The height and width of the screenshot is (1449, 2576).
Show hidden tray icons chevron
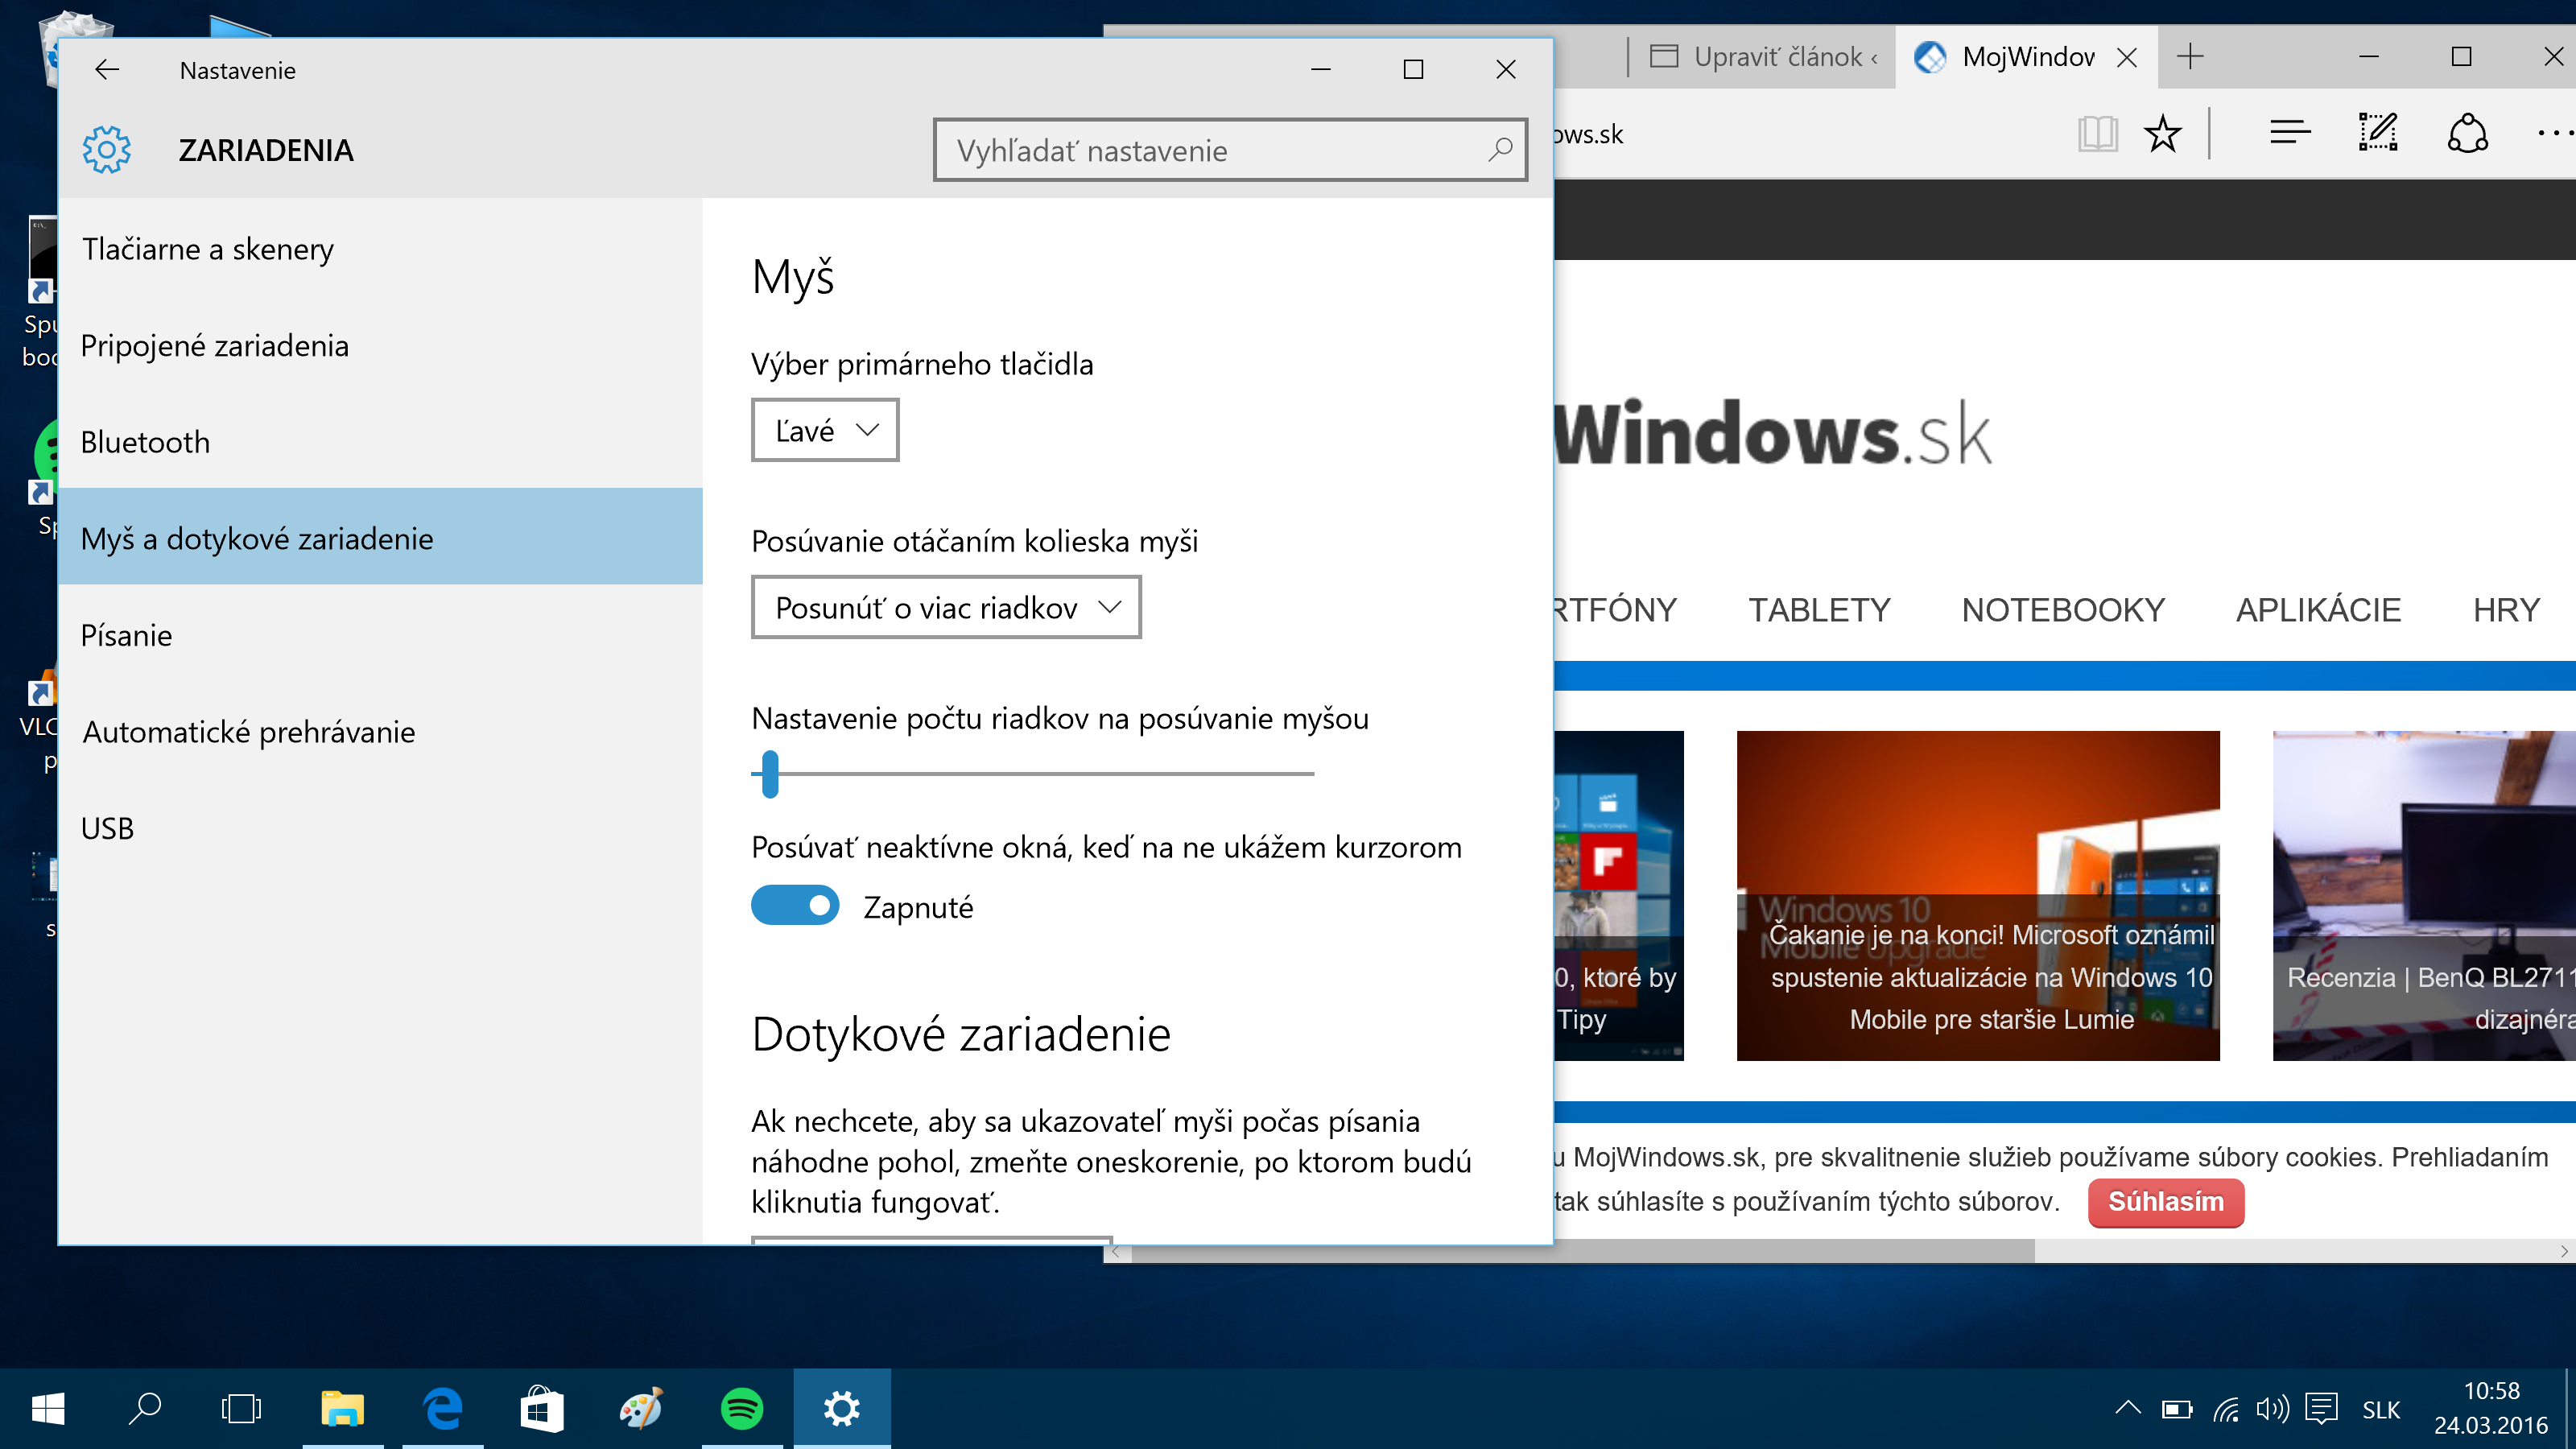pos(2128,1409)
